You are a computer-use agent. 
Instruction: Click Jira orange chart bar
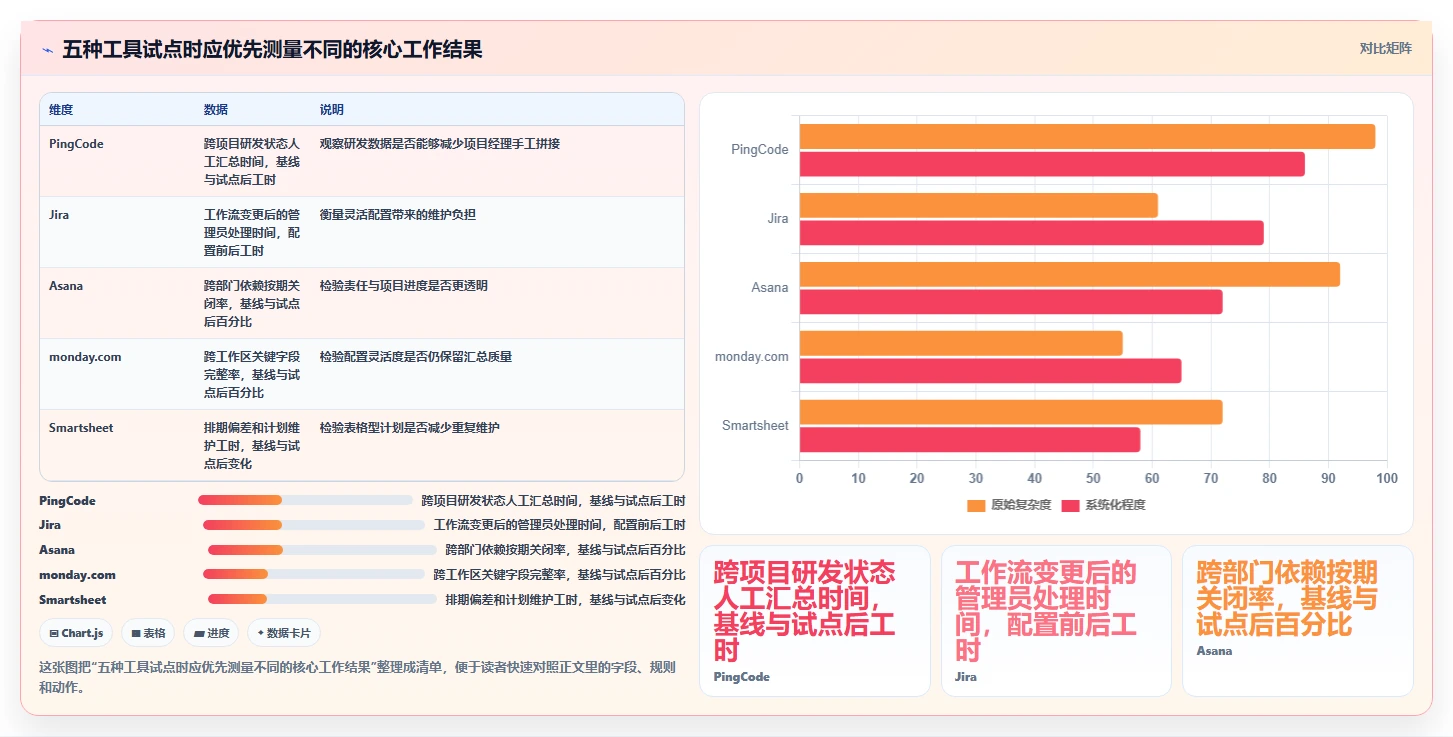(979, 205)
